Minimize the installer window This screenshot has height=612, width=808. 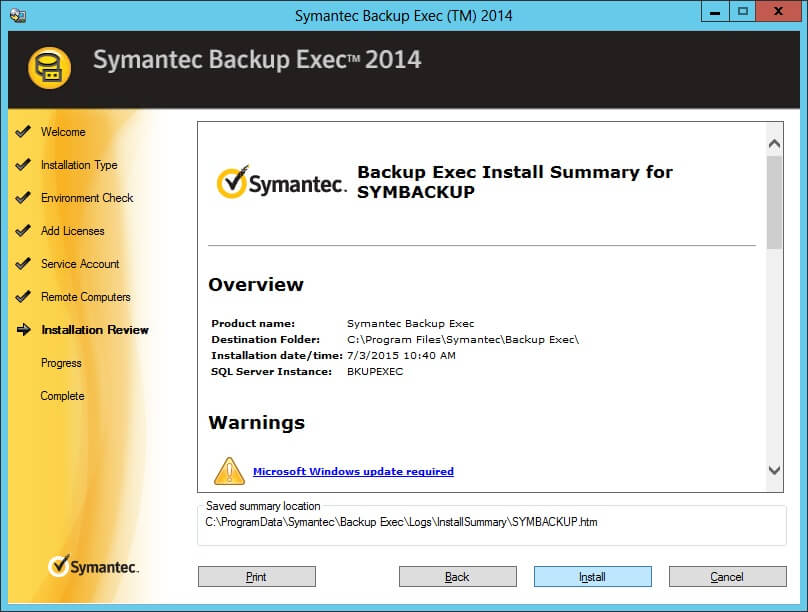coord(715,11)
